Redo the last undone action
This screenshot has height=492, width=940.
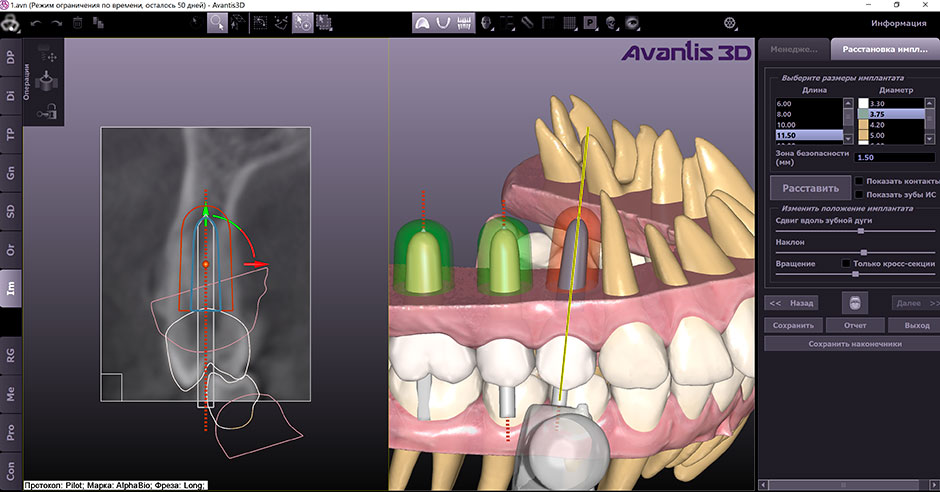pos(57,23)
